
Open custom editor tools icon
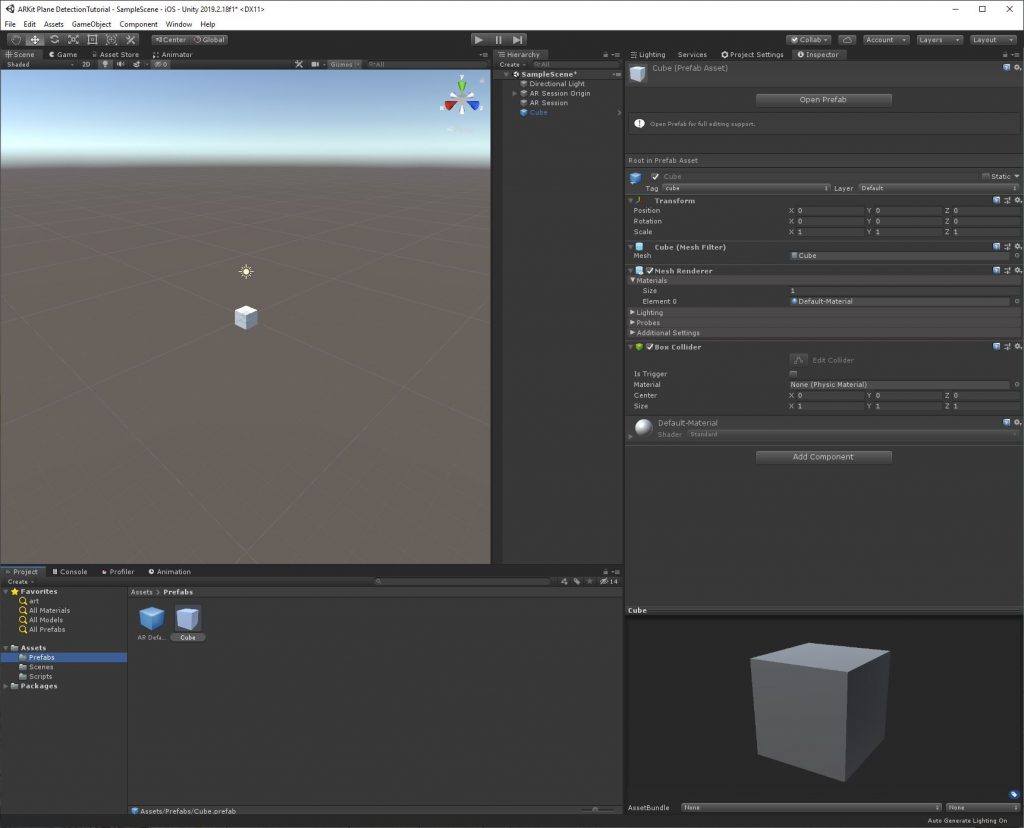pyautogui.click(x=131, y=40)
